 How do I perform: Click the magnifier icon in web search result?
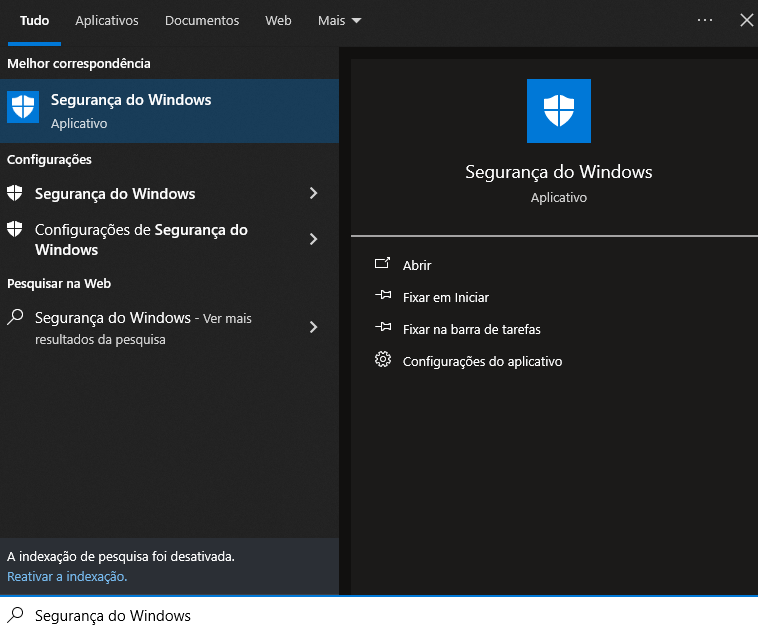[x=15, y=318]
